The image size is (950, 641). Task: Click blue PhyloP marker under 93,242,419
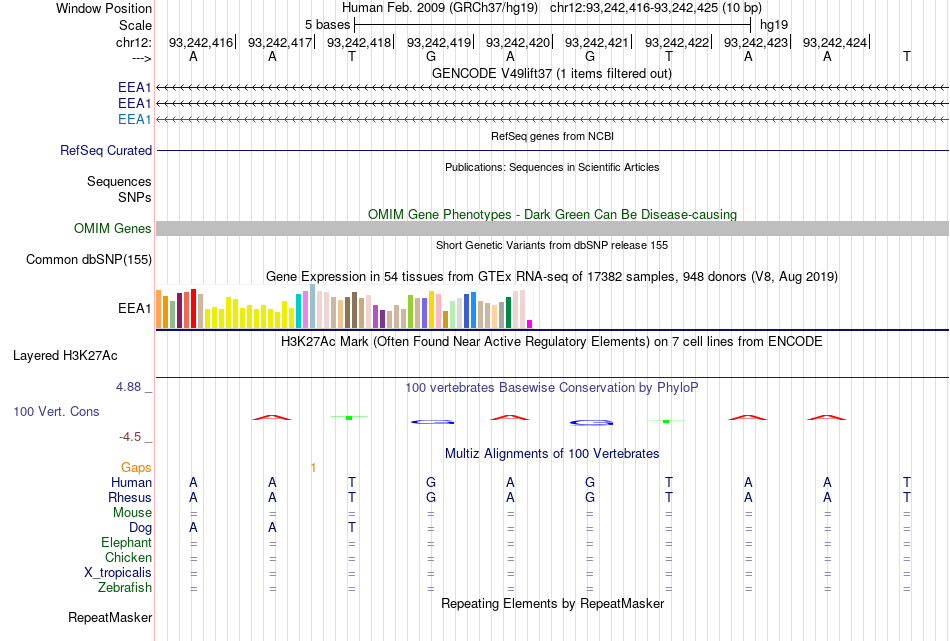(433, 422)
